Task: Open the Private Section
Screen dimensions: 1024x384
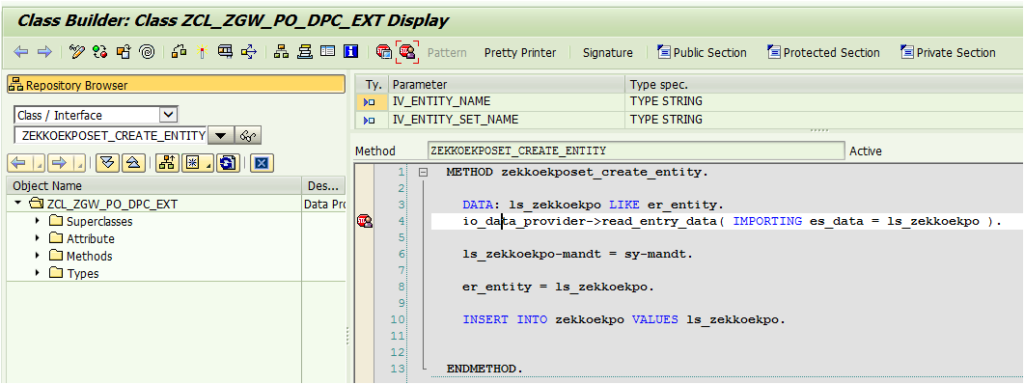Action: click(948, 53)
